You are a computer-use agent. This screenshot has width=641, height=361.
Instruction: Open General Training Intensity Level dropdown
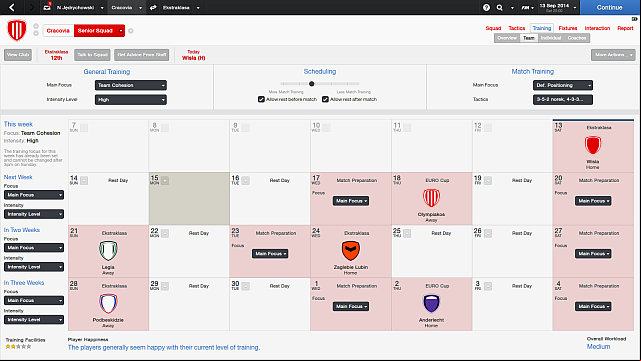point(131,99)
